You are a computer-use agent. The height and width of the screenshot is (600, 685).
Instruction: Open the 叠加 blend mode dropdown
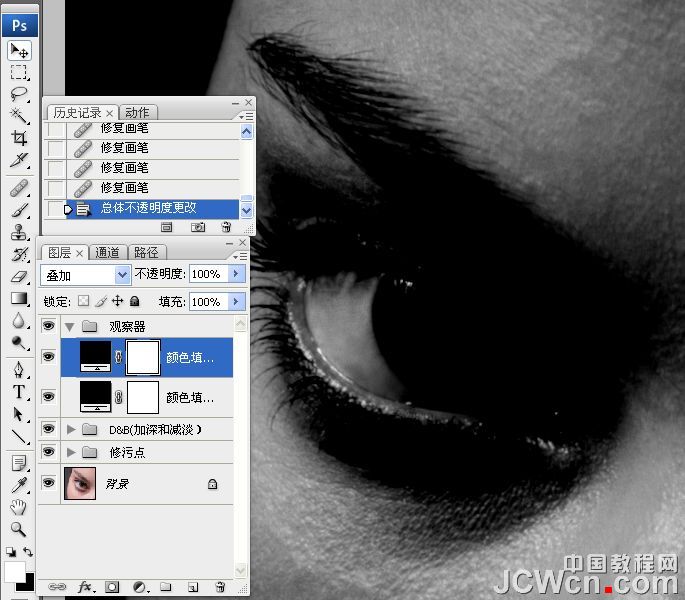86,274
